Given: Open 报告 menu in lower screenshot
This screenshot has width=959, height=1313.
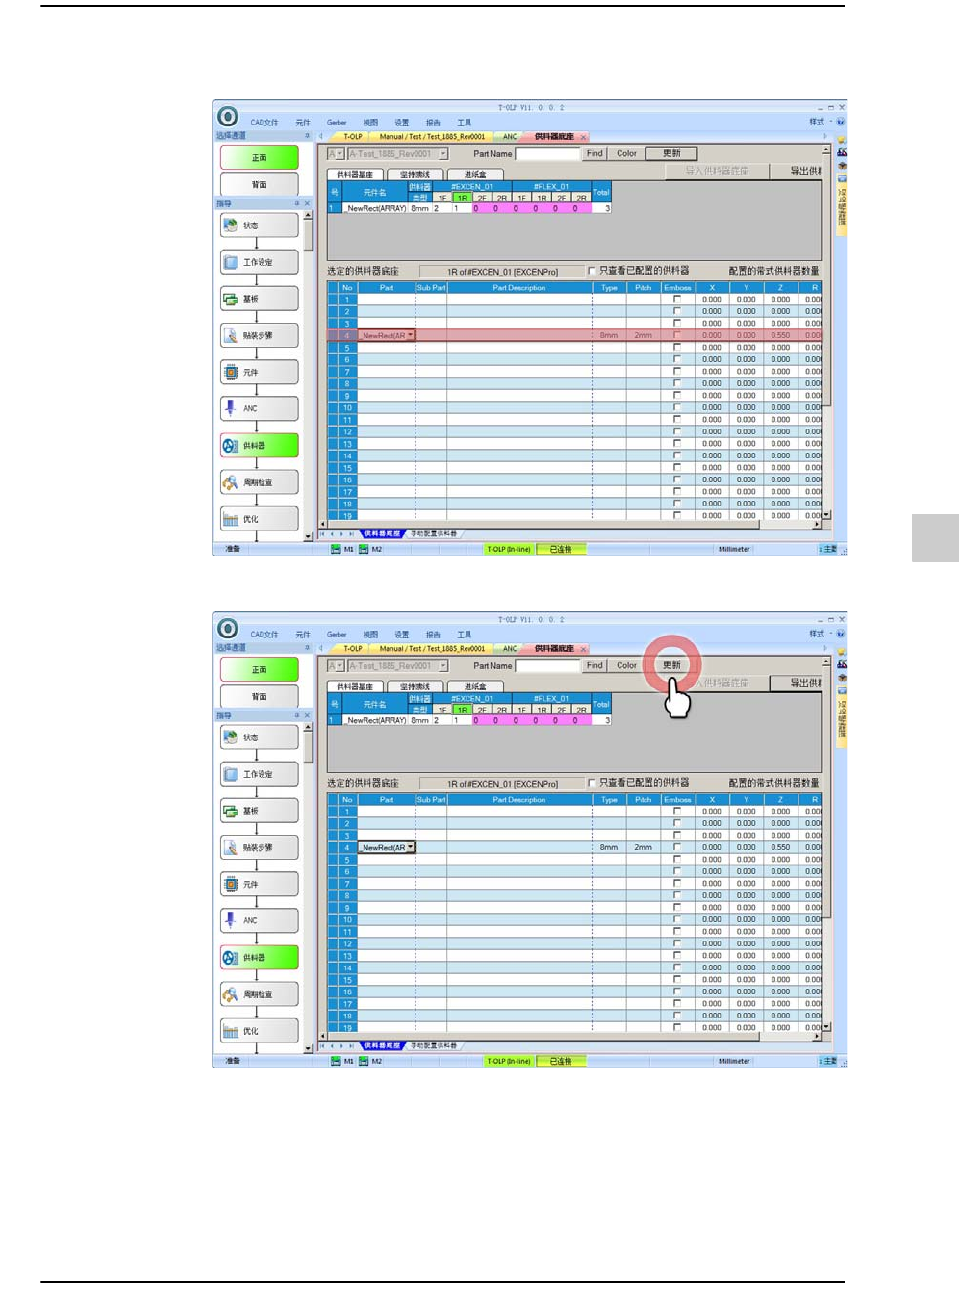Looking at the screenshot, I should coord(433,634).
